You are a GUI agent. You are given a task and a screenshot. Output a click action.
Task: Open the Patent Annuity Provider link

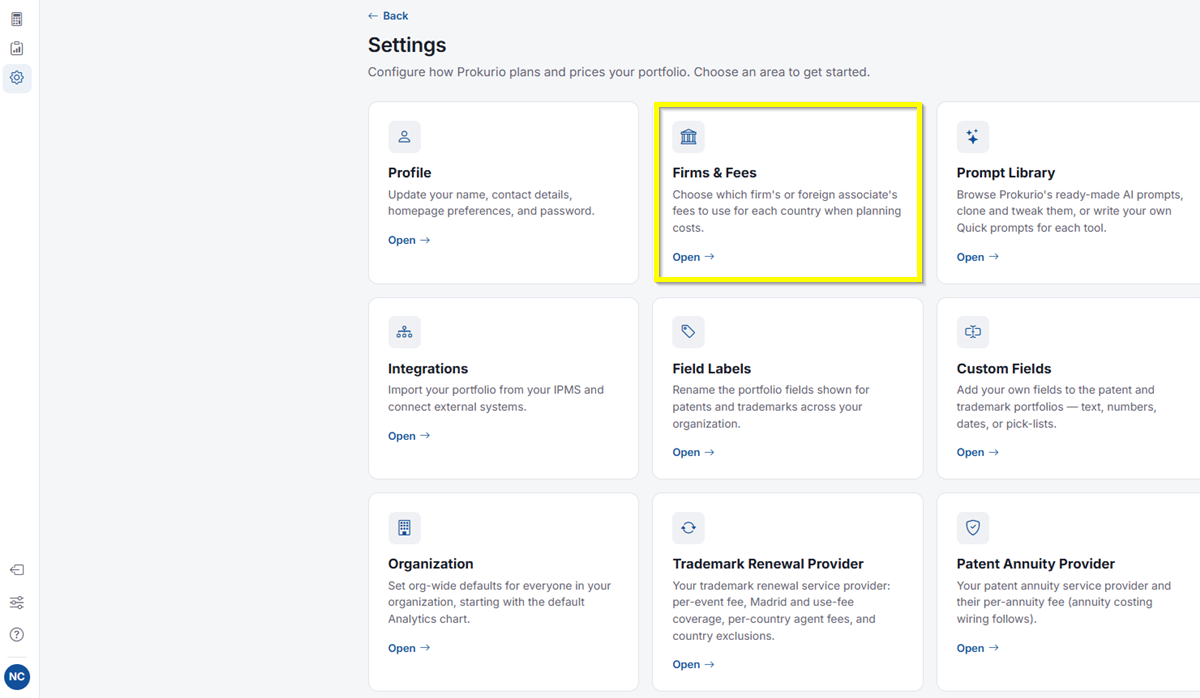pyautogui.click(x=977, y=648)
